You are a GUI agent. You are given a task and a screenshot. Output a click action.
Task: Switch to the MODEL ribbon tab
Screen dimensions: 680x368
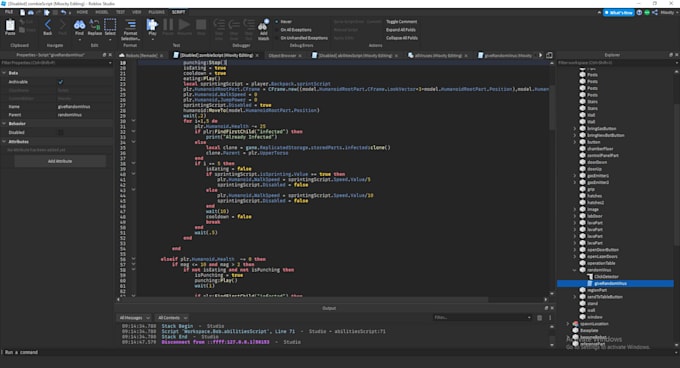tap(102, 12)
